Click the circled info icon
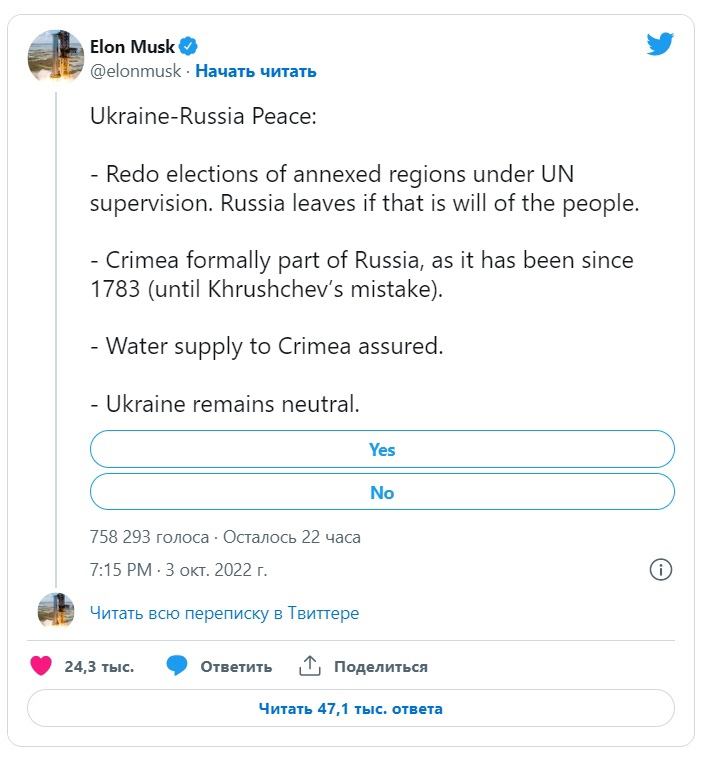714x766 pixels. [660, 570]
